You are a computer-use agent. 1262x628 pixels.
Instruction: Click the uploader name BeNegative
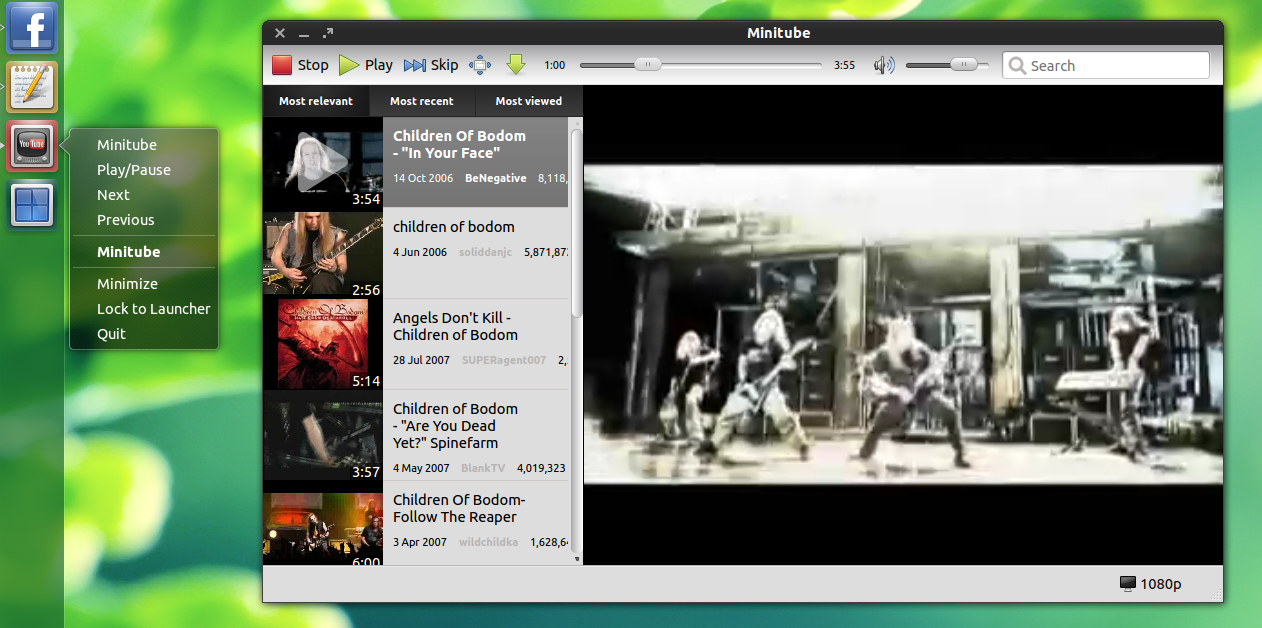point(496,178)
